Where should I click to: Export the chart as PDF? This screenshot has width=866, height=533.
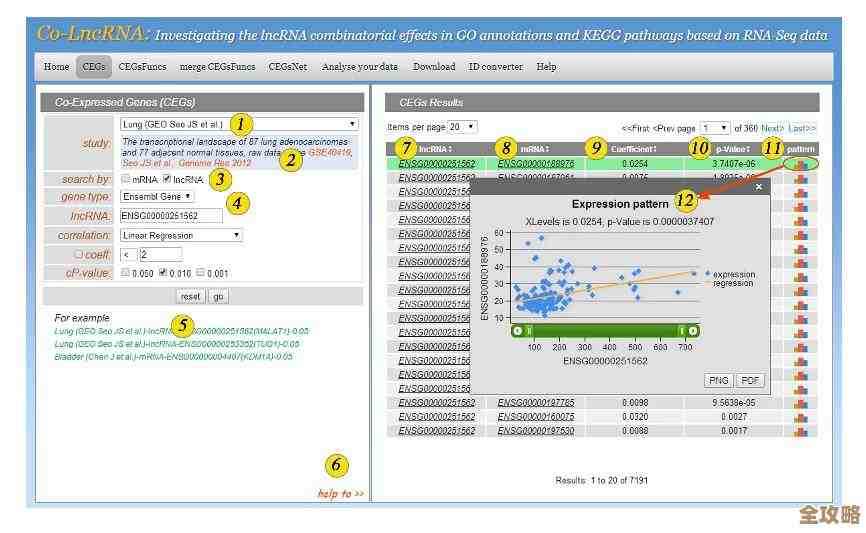[749, 381]
